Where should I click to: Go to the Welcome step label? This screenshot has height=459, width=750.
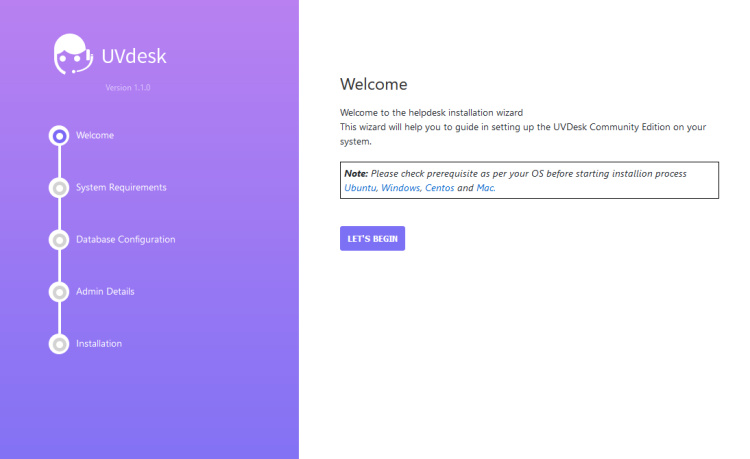tap(95, 135)
